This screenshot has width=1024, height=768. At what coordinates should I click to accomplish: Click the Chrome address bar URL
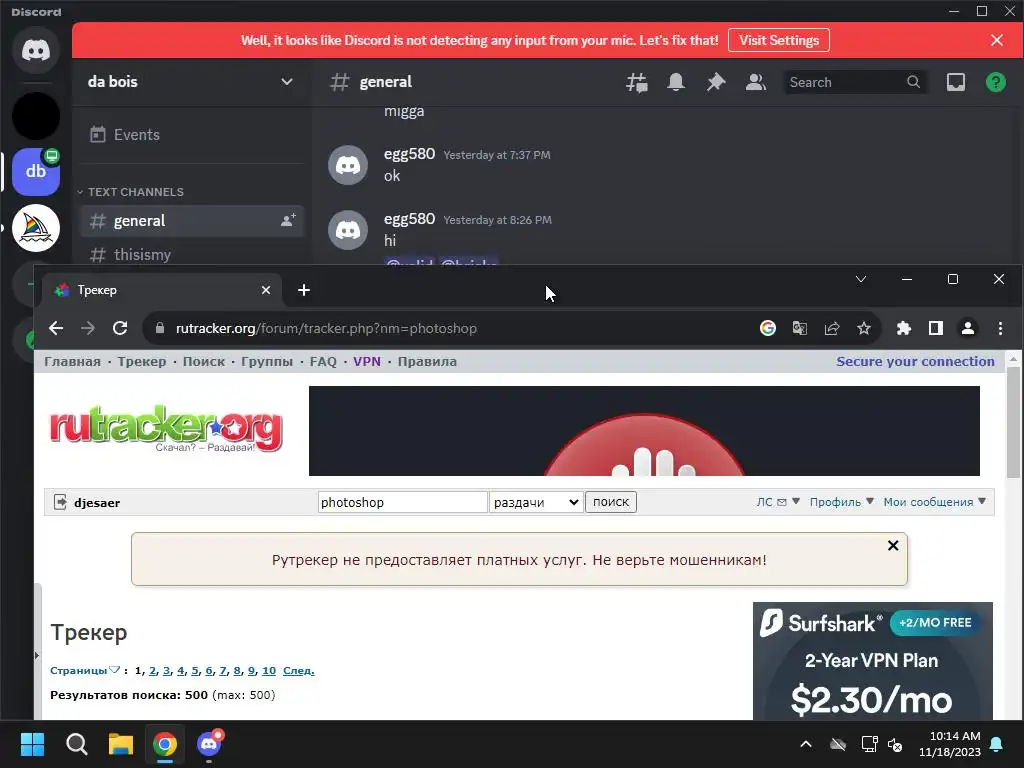(x=326, y=328)
